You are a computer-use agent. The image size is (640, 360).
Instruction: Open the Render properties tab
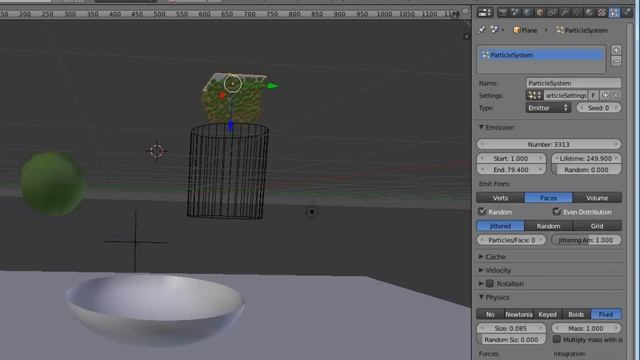[502, 13]
